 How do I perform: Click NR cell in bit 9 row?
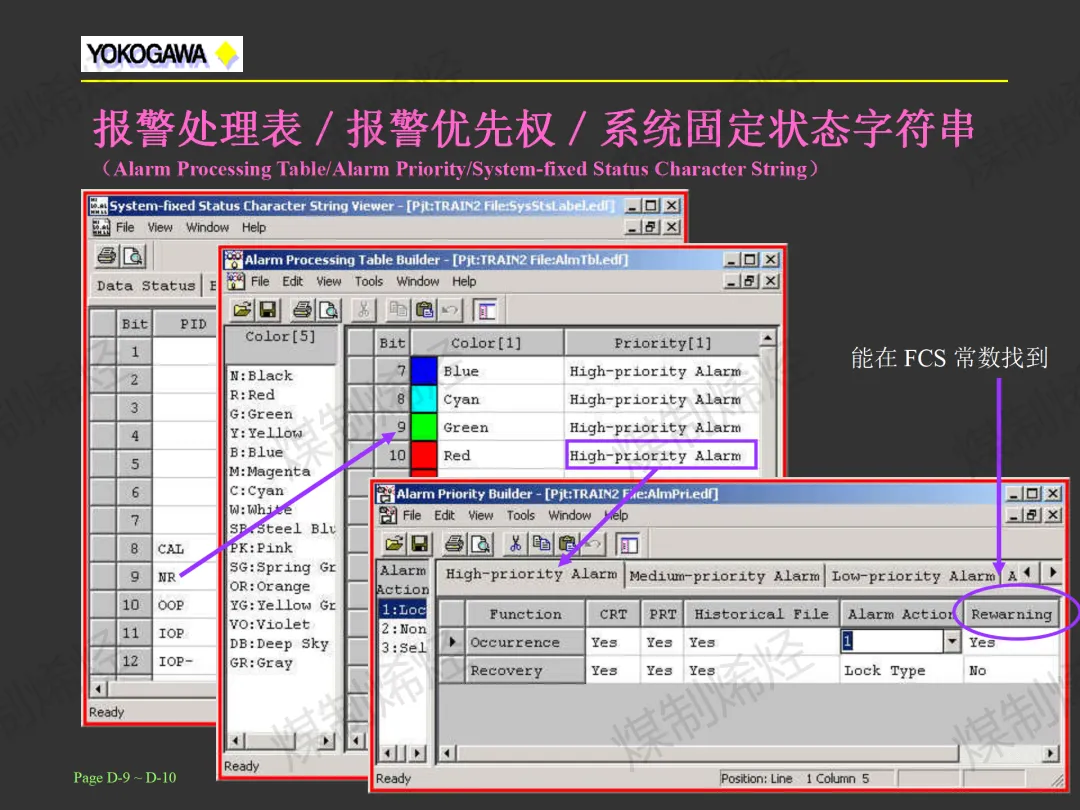point(185,577)
